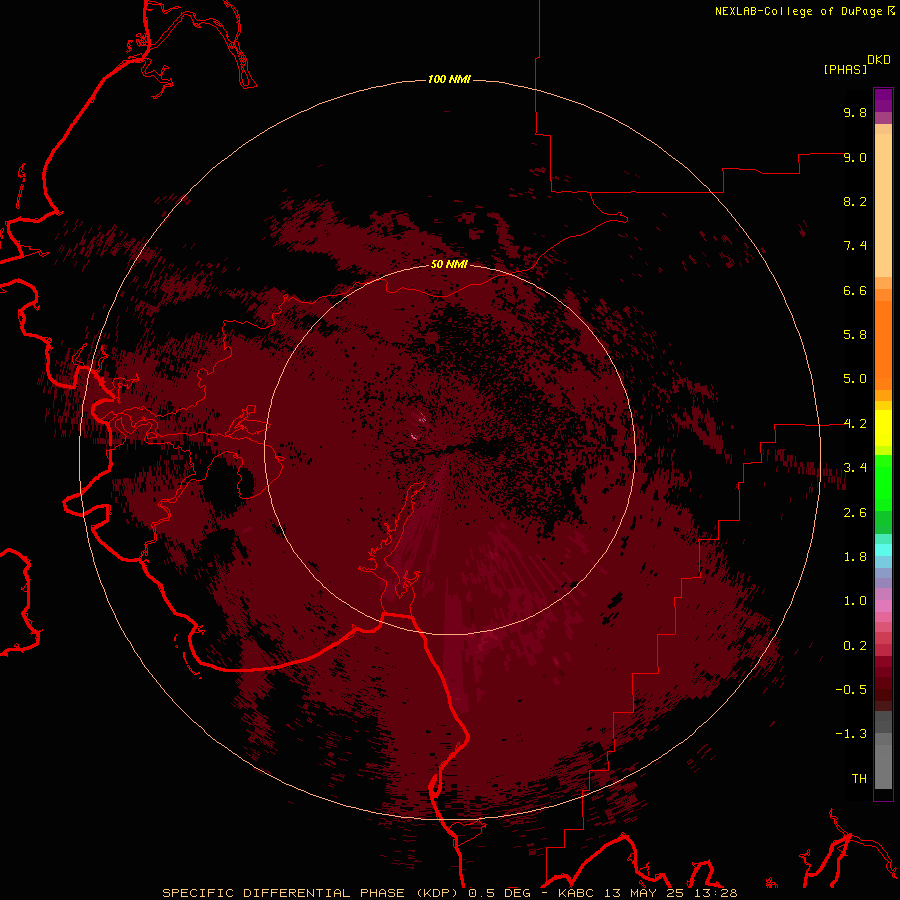Click the 7.4 scale value

coord(855,246)
